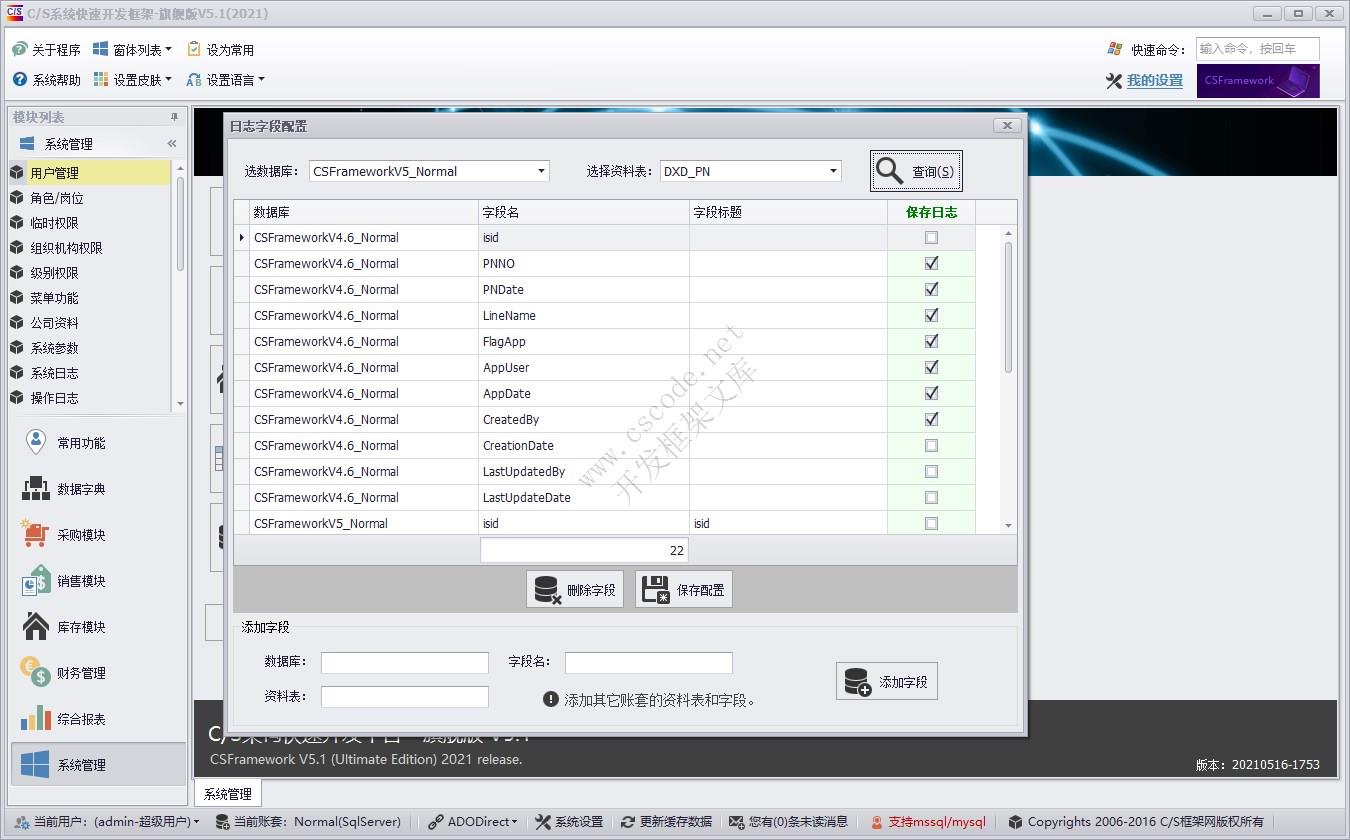Open the Comprehensive reports (综合报表) chart icon

coord(36,719)
